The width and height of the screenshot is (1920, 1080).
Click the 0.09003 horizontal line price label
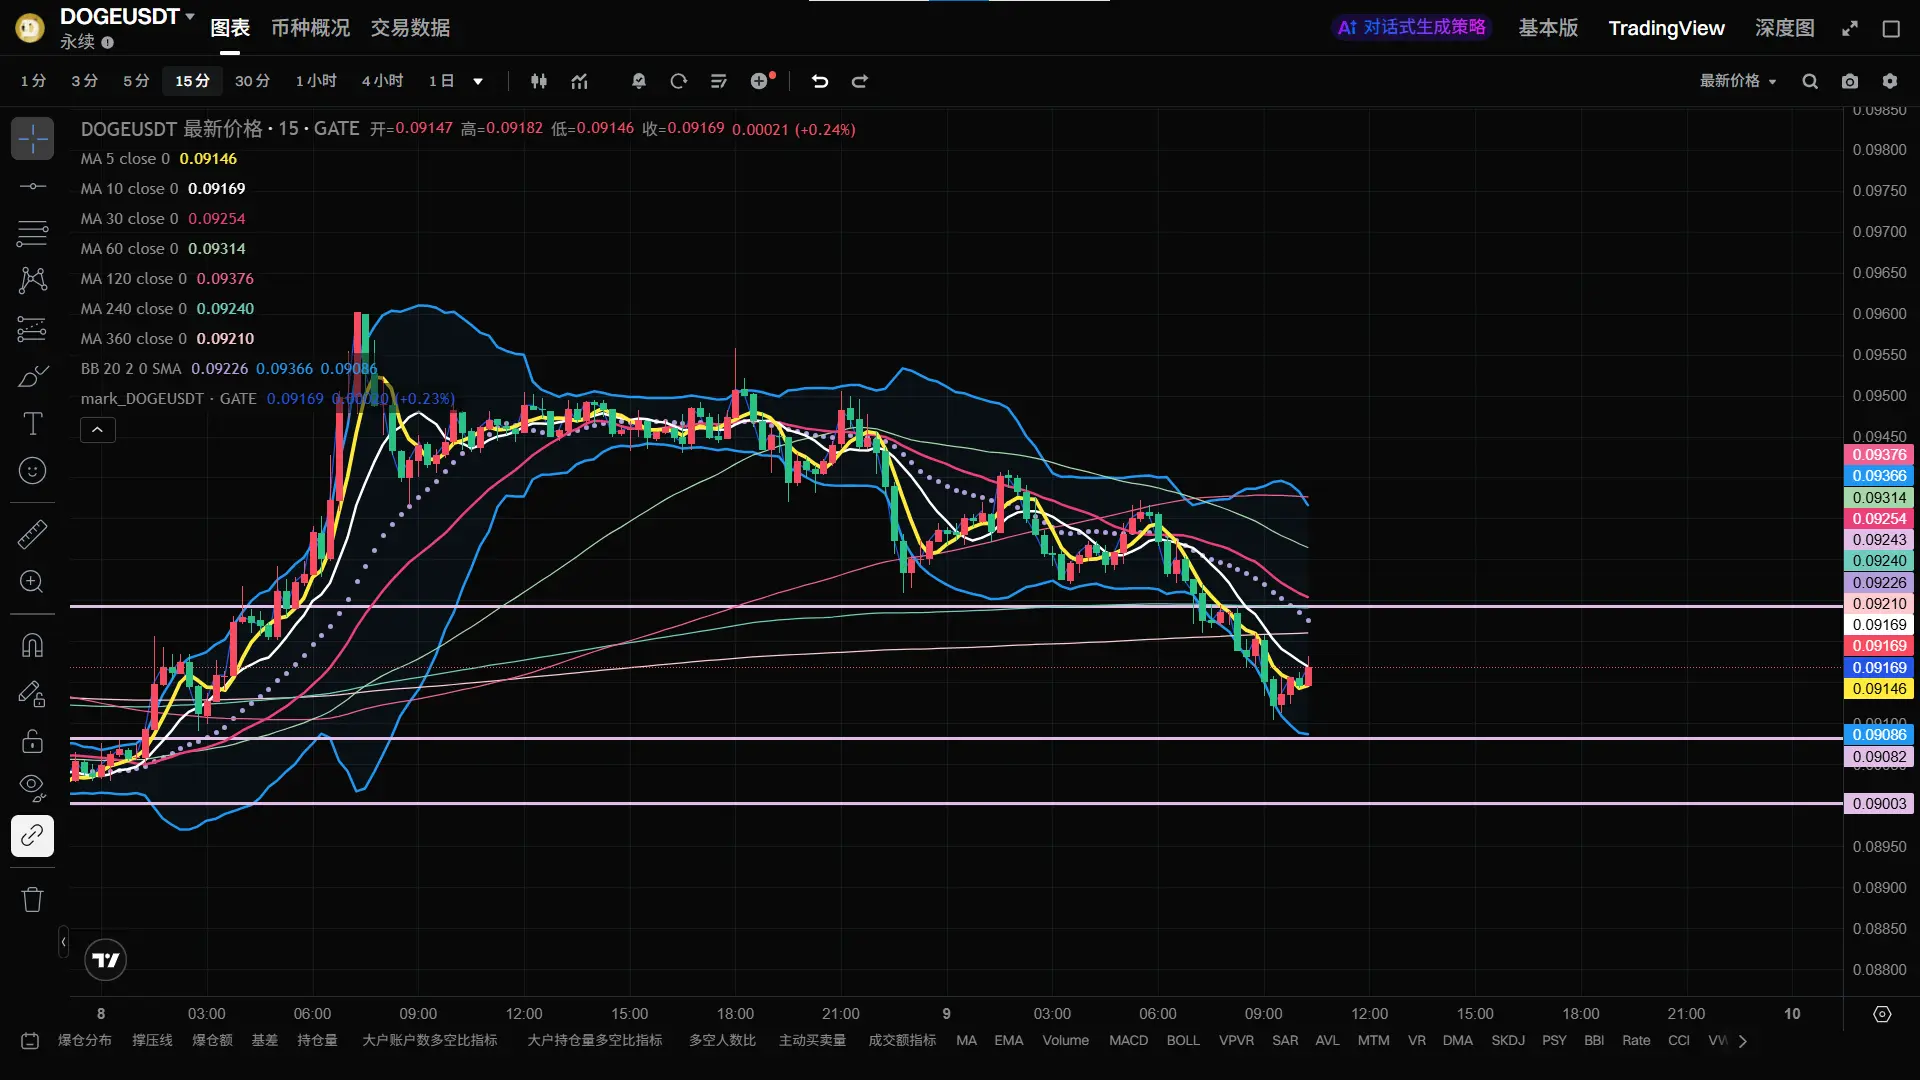point(1878,804)
